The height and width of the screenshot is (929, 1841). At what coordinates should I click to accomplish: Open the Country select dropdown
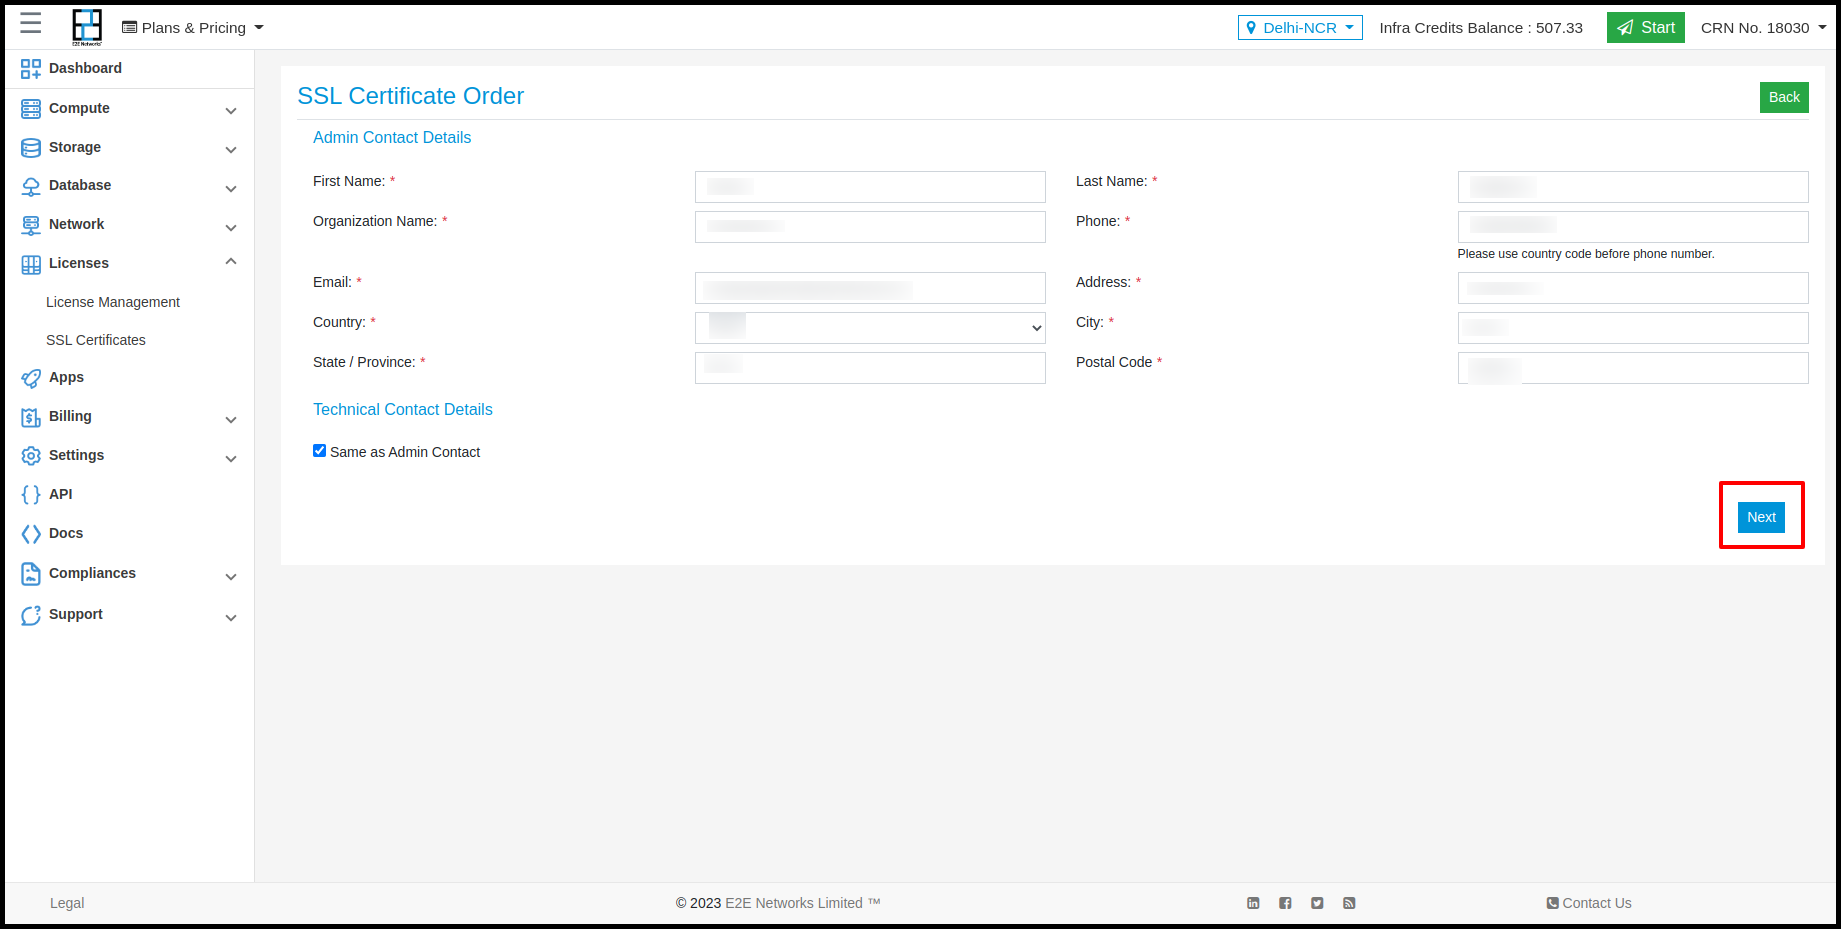pyautogui.click(x=870, y=328)
